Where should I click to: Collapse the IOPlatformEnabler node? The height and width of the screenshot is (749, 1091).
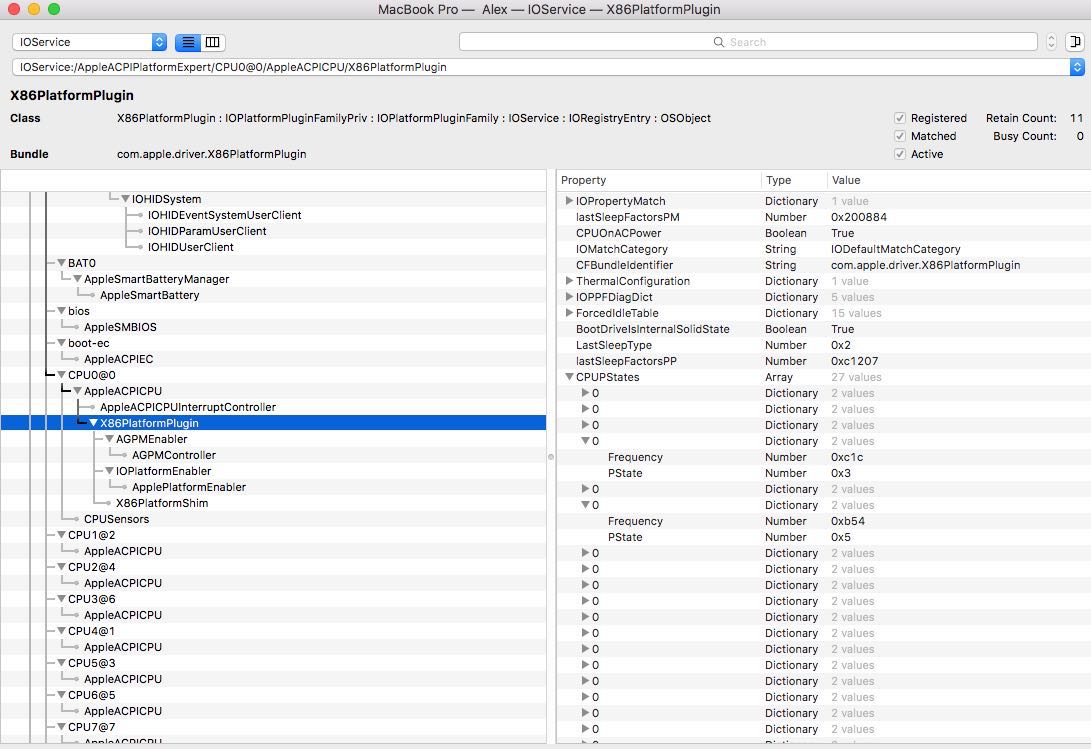pos(109,471)
